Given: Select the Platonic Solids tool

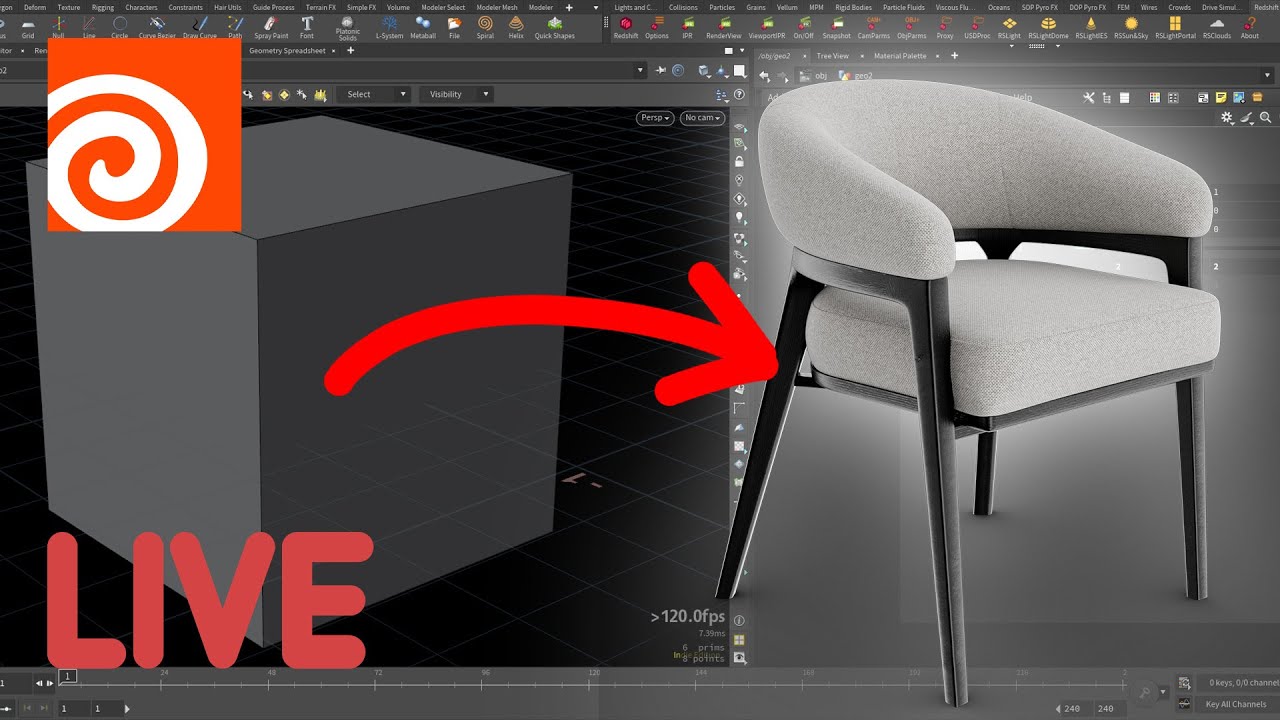Looking at the screenshot, I should point(348,28).
